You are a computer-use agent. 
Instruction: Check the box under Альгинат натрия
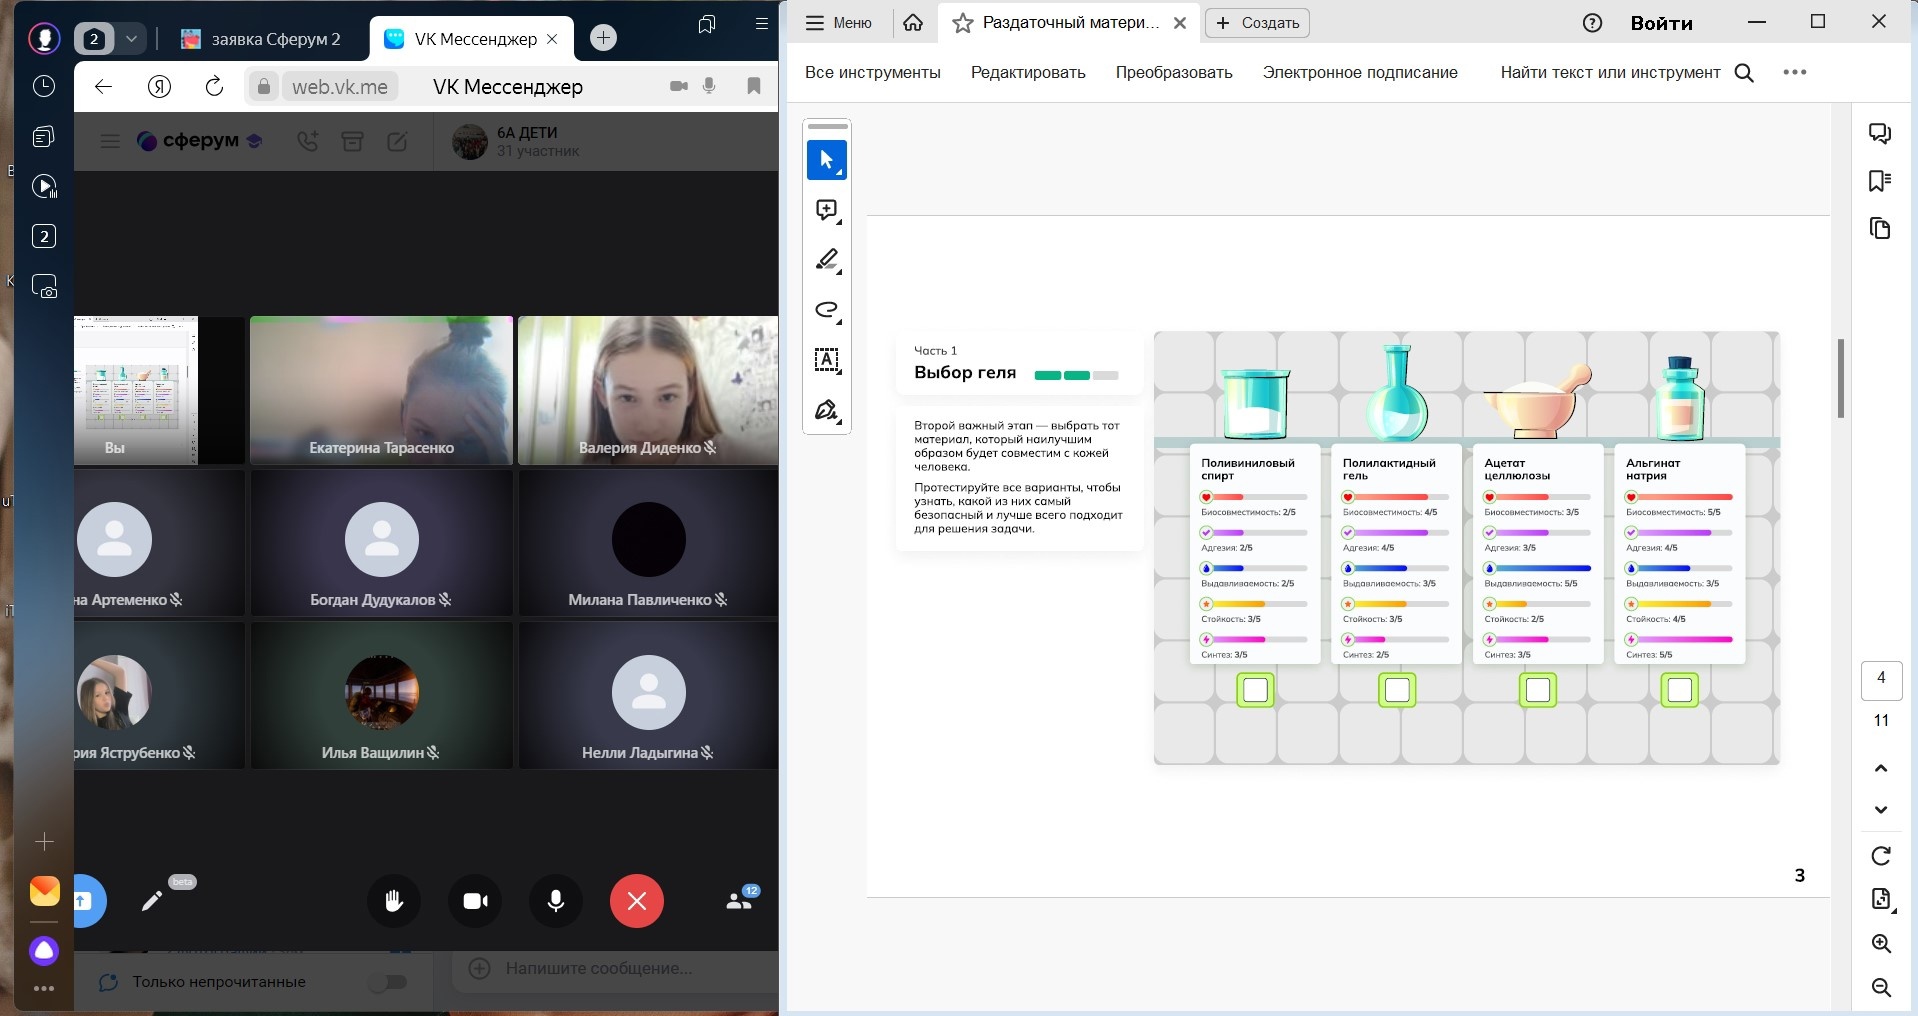(x=1680, y=690)
